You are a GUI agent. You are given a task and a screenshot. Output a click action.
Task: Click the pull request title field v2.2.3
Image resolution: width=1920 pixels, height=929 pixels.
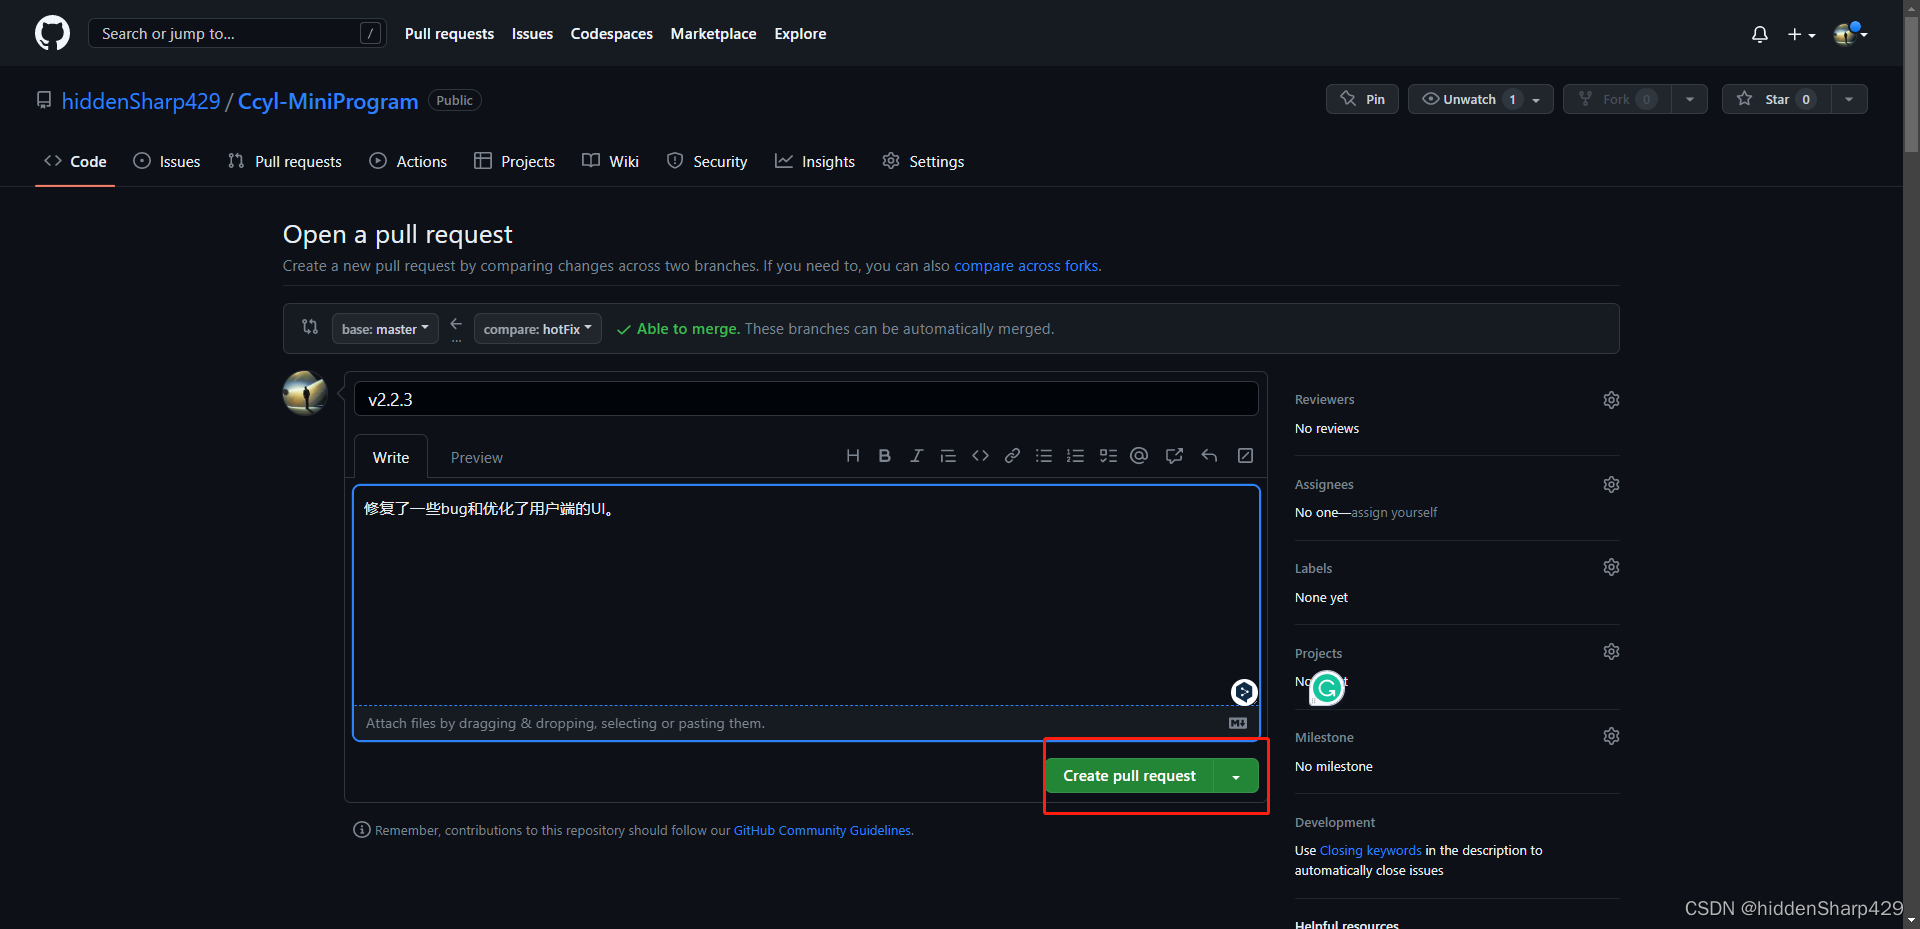point(806,399)
